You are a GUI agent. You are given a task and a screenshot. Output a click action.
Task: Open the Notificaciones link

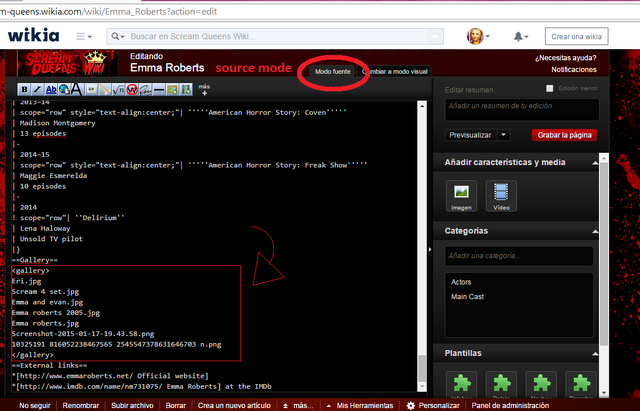click(574, 69)
